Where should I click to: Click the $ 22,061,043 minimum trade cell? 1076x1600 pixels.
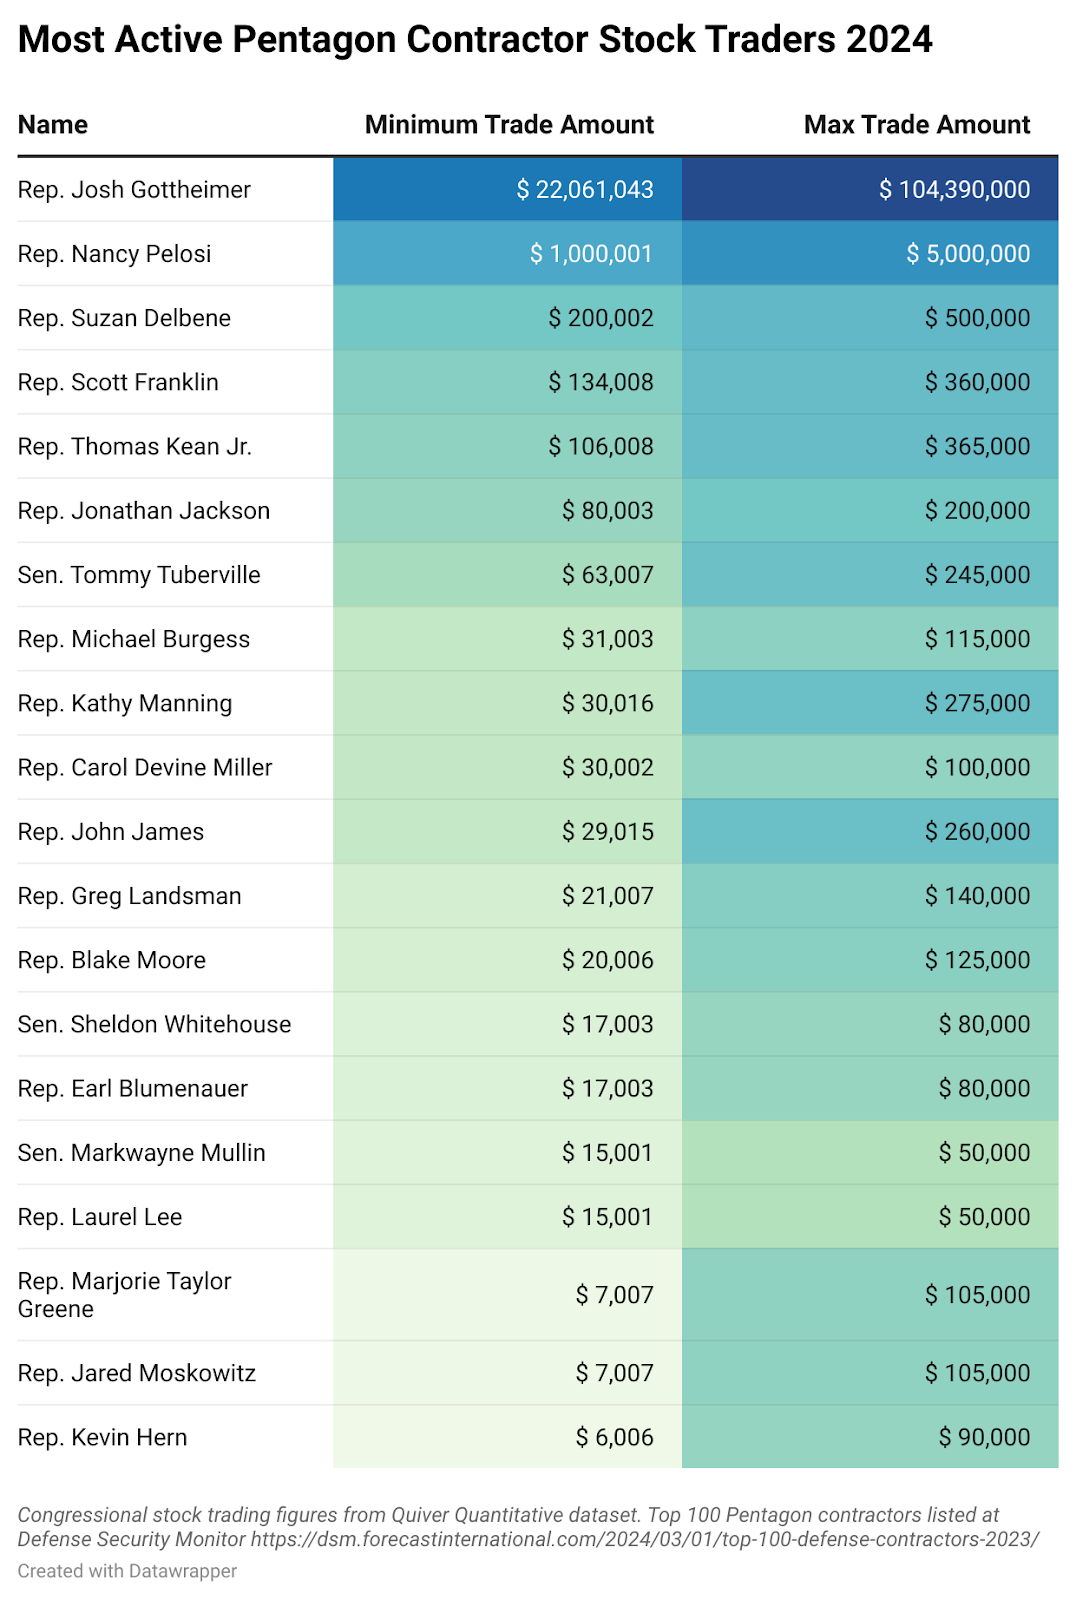585,190
